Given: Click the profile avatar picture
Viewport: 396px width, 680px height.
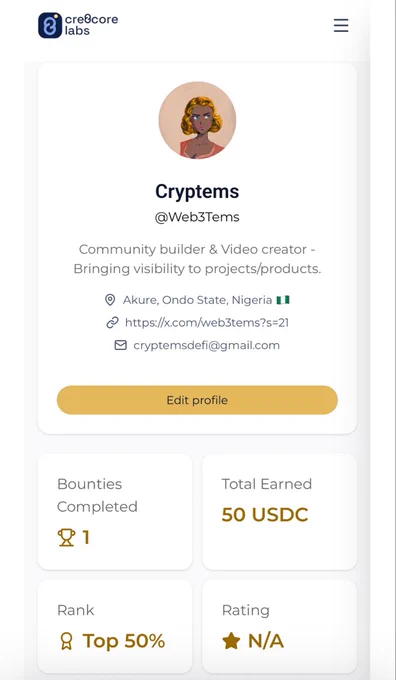Looking at the screenshot, I should click(x=197, y=120).
